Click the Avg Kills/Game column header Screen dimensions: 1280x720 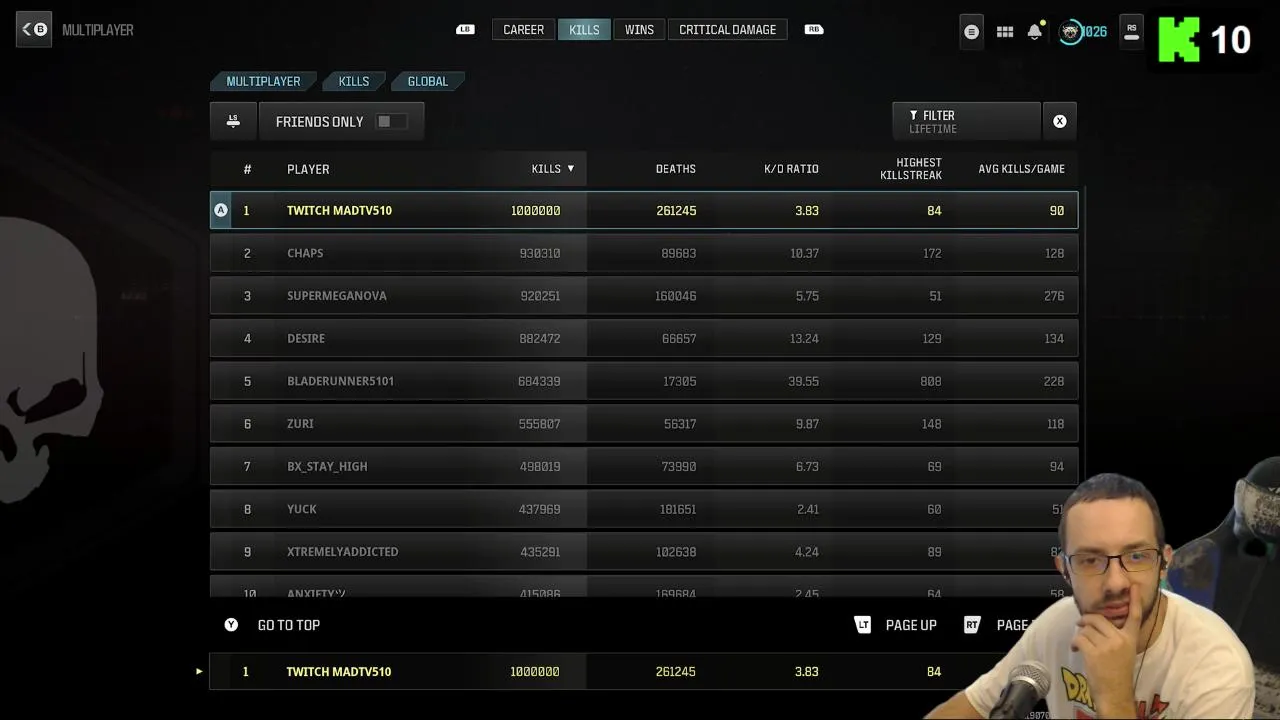[1021, 169]
